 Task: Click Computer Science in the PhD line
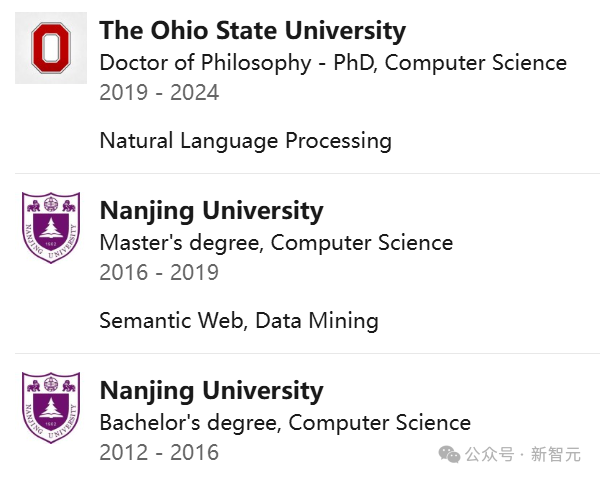point(476,63)
